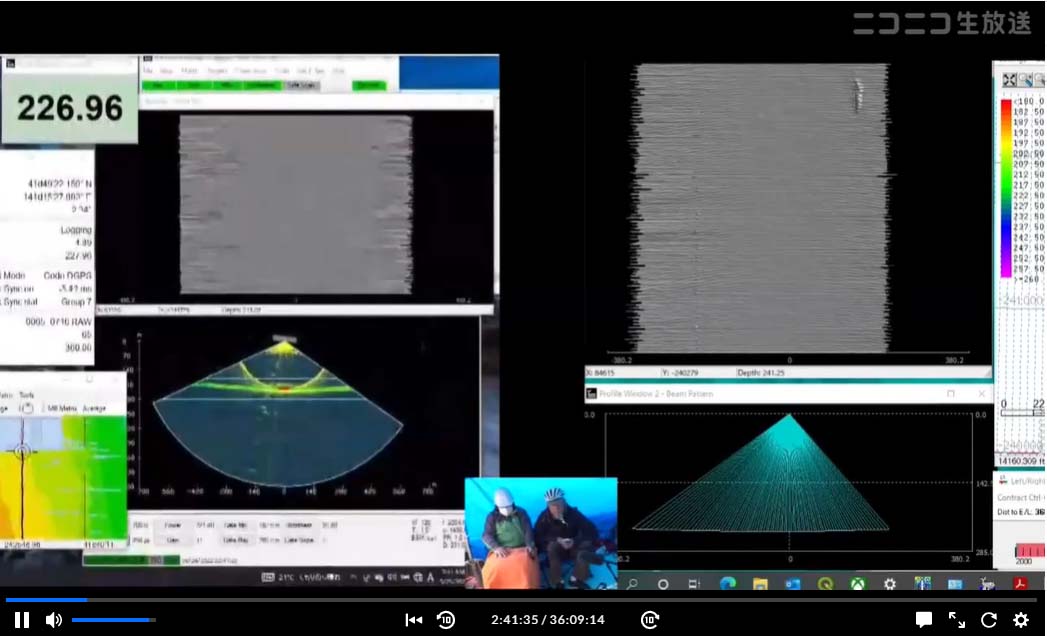Open QGIS from the taskbar
Screen dimensions: 1047x636
click(x=825, y=584)
